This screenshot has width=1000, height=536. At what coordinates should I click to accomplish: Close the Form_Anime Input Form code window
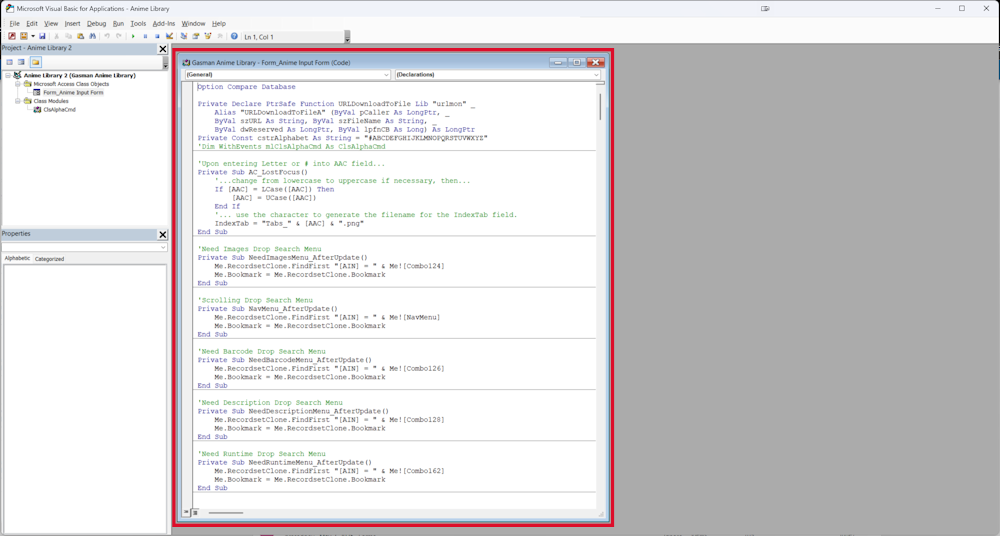coord(596,62)
